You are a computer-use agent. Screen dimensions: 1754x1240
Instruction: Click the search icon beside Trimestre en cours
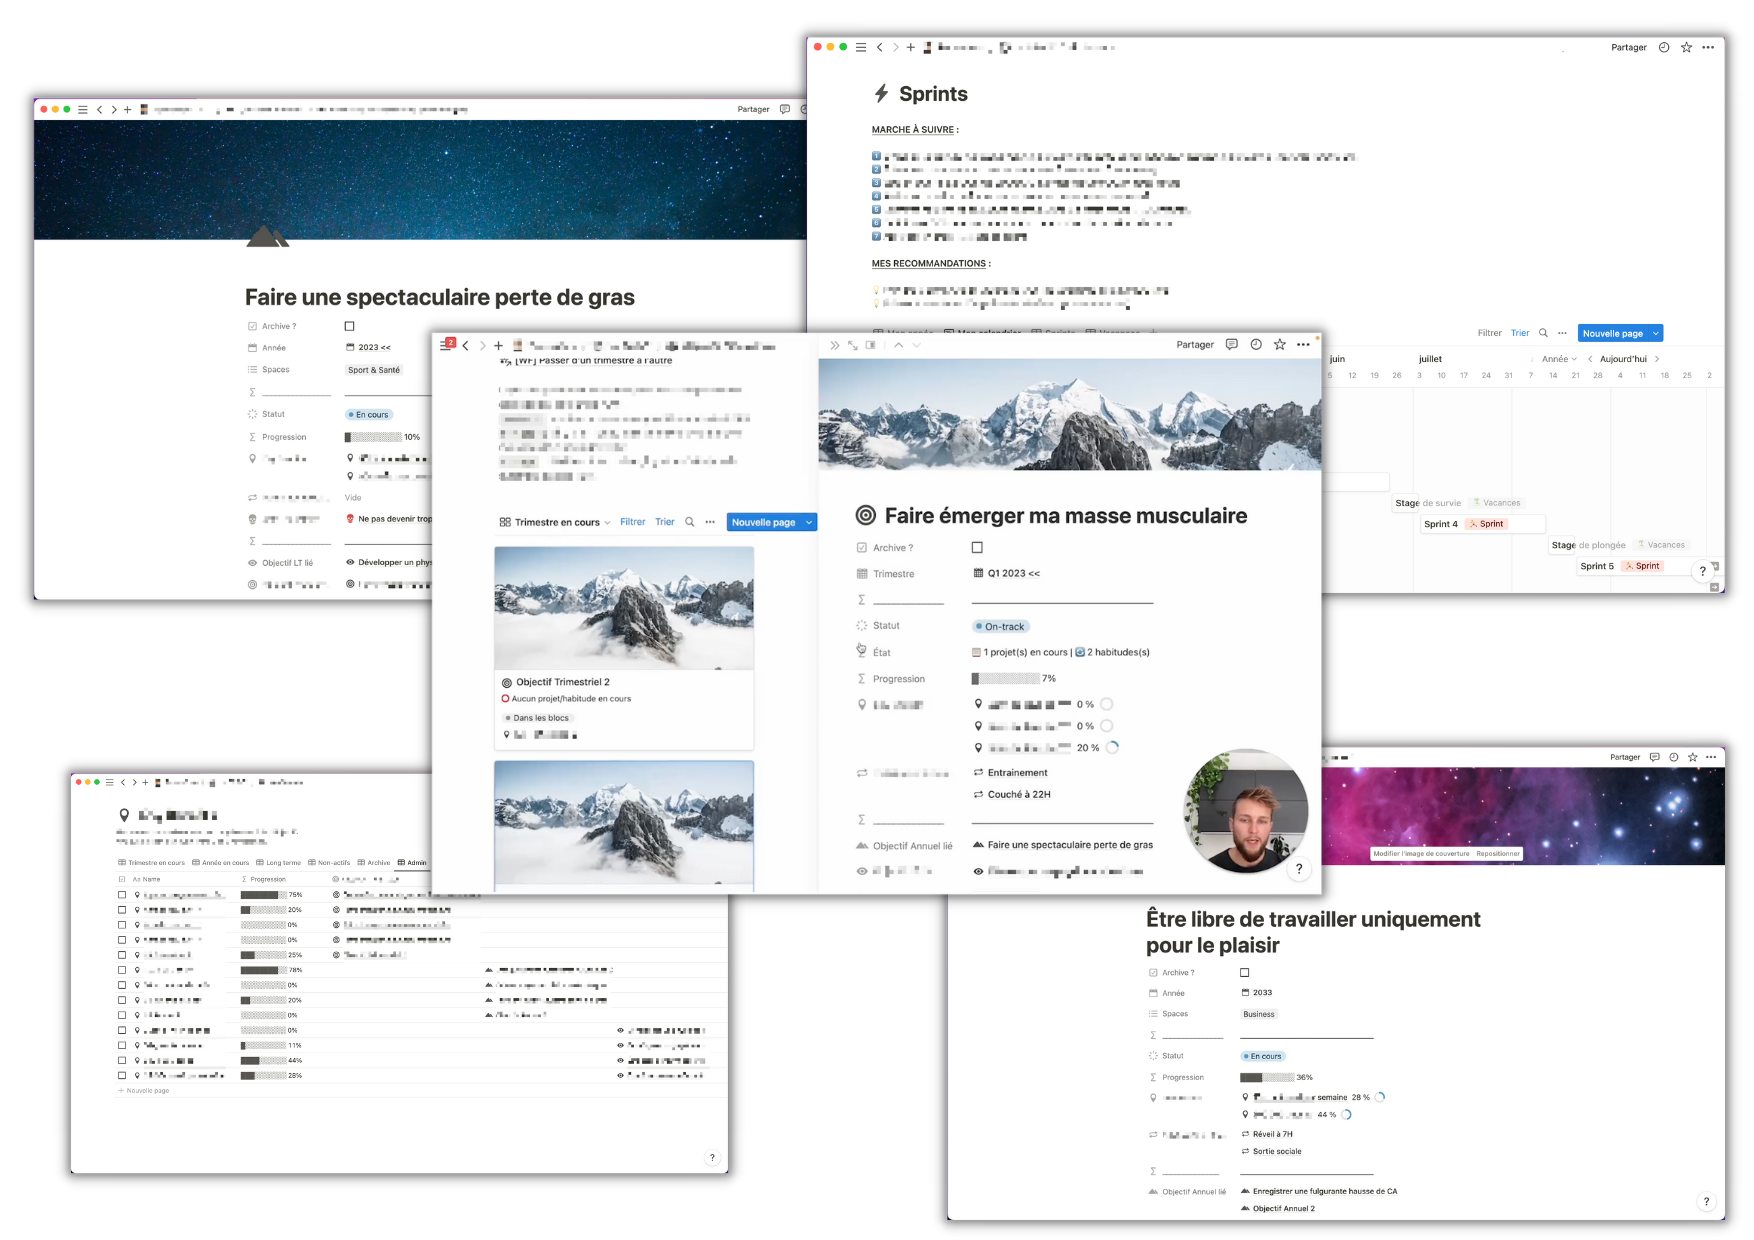(689, 522)
